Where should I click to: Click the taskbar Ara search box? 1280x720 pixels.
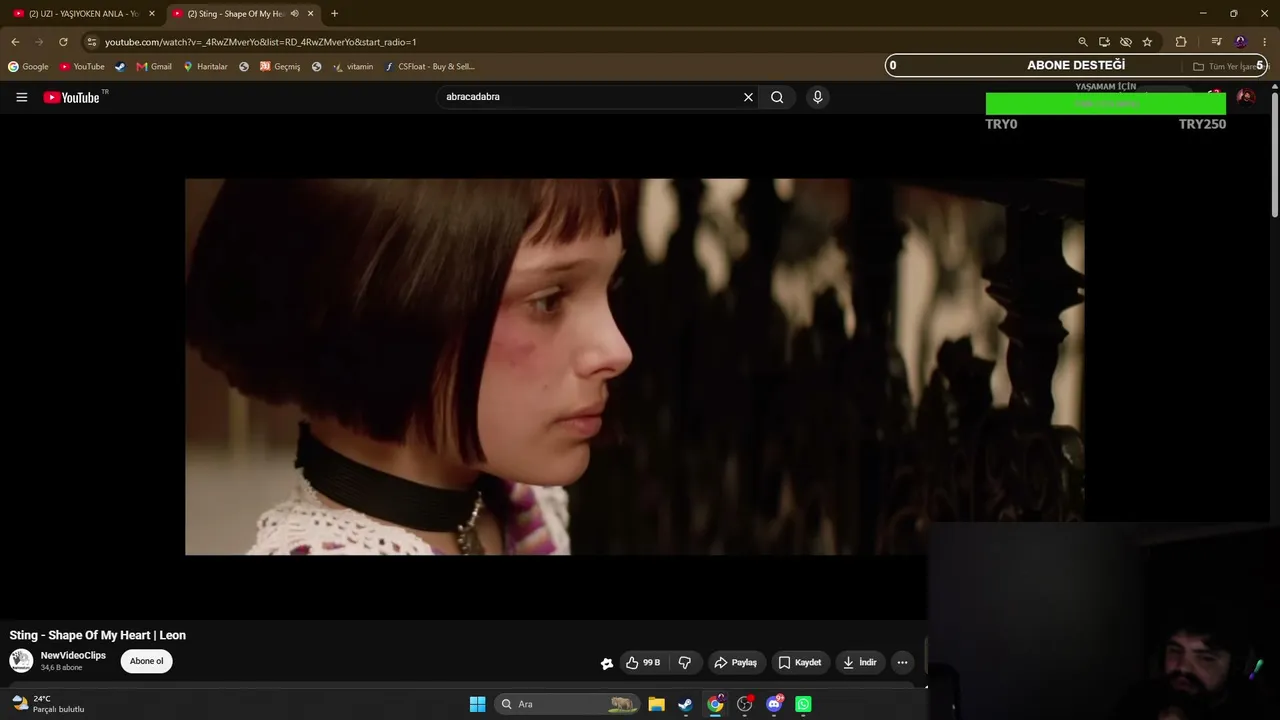[567, 704]
